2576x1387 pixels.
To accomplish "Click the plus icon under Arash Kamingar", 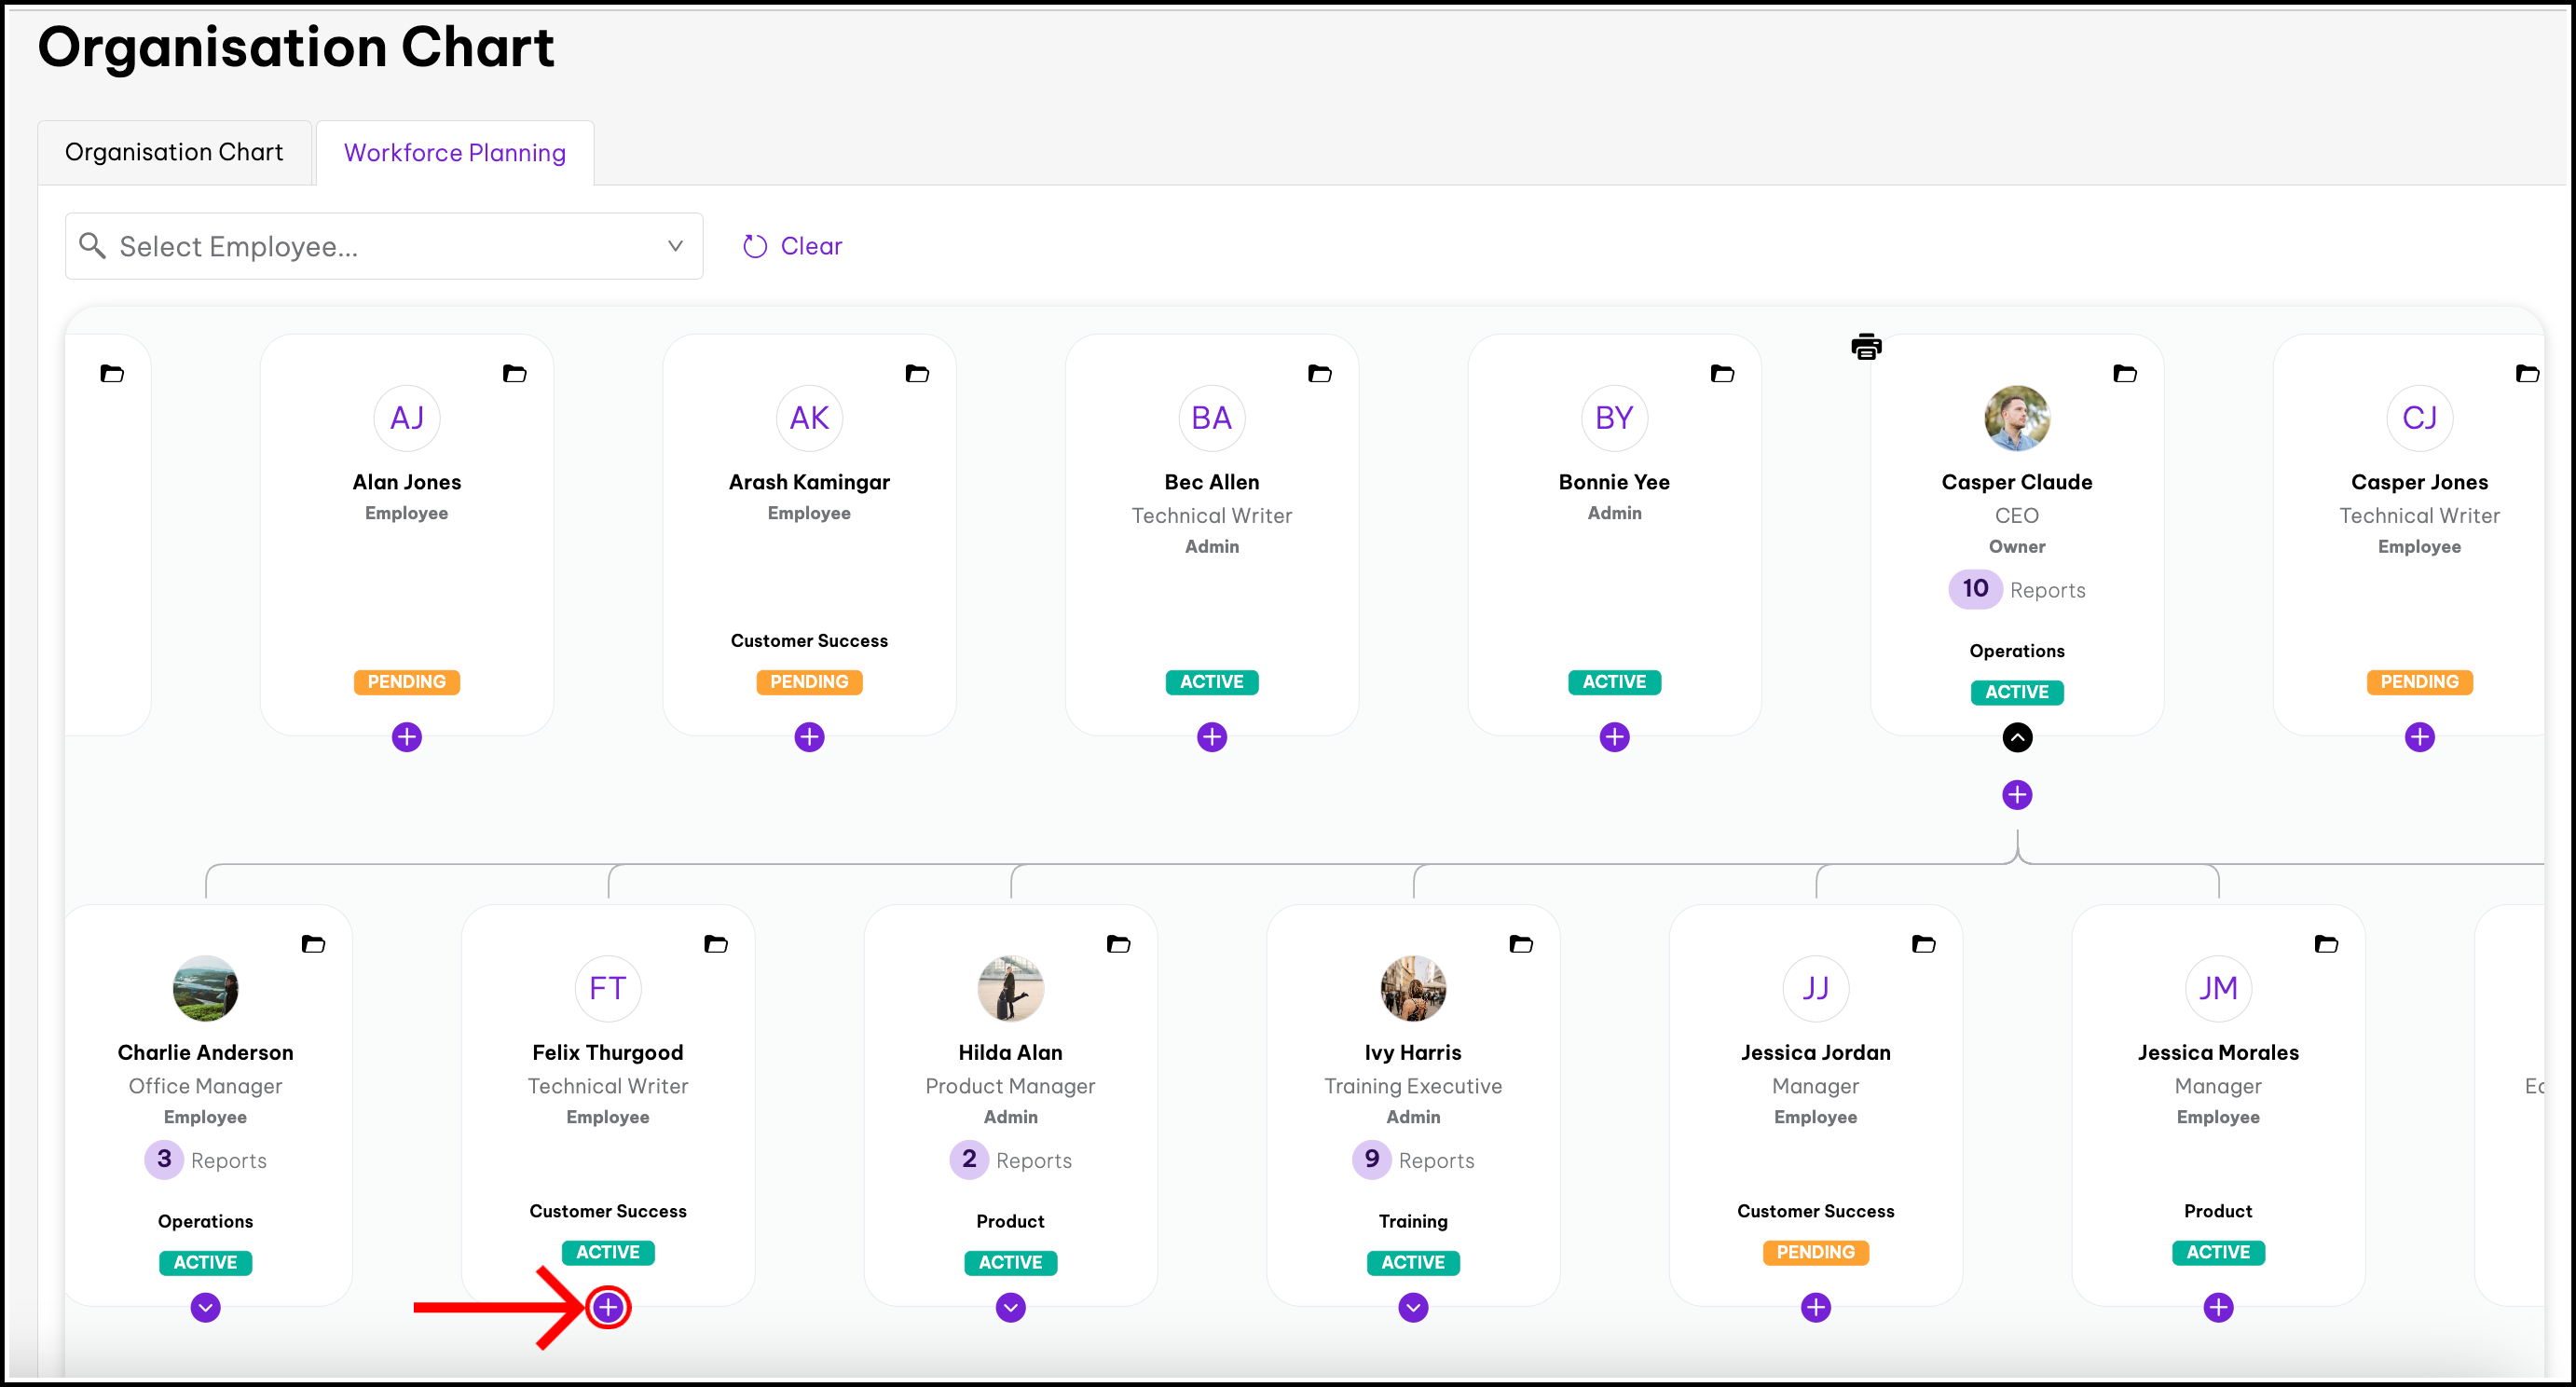I will 809,737.
